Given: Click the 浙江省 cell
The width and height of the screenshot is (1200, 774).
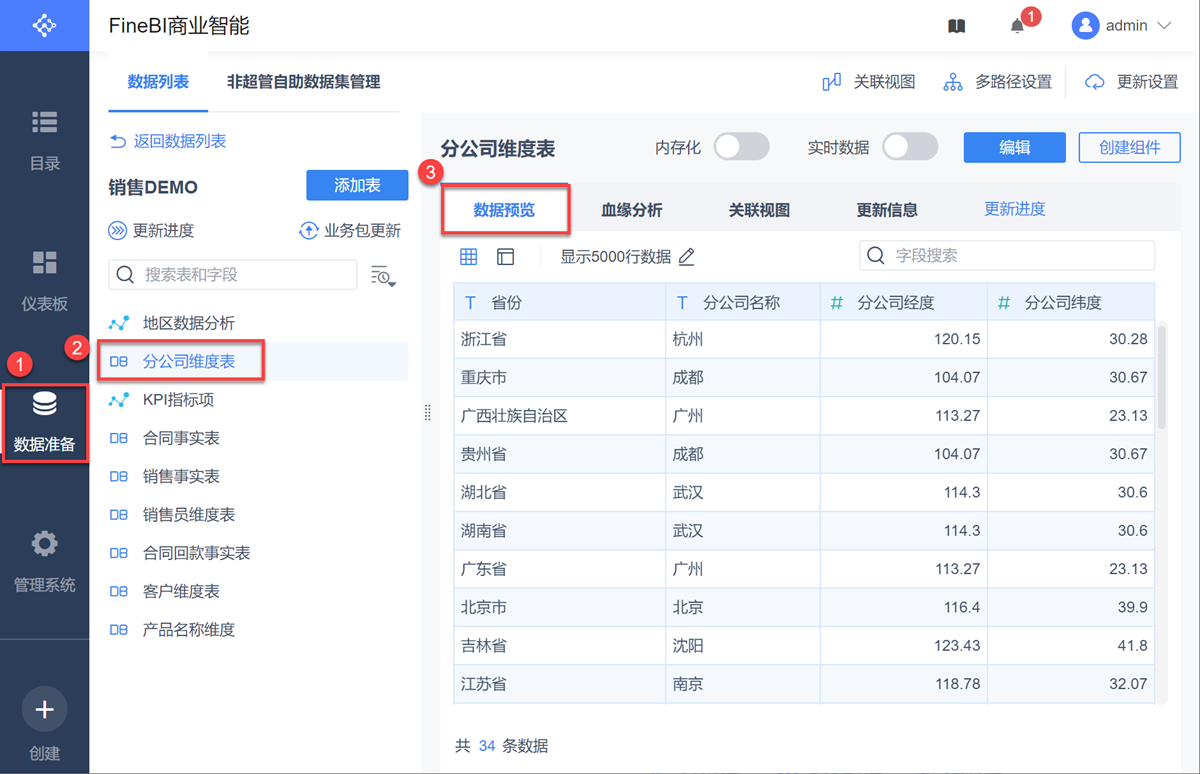Looking at the screenshot, I should 559,339.
